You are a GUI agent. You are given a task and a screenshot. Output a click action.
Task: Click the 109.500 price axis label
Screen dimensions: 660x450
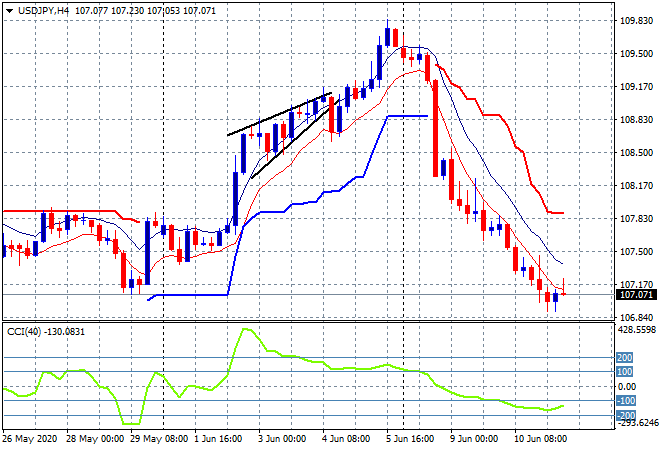coord(636,53)
